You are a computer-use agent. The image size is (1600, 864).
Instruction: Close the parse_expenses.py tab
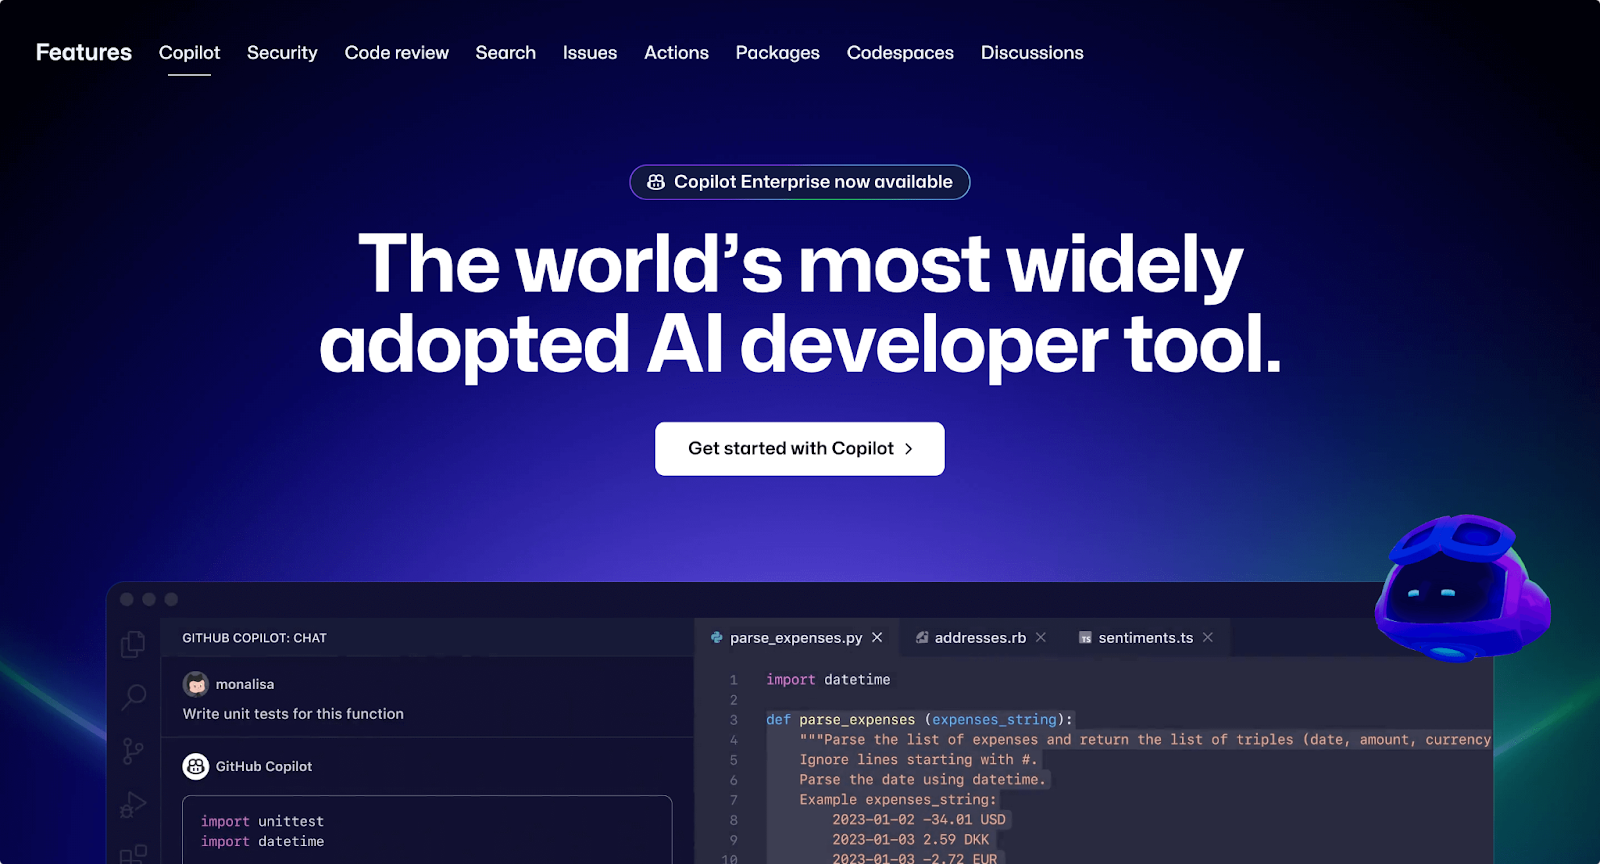pyautogui.click(x=877, y=638)
